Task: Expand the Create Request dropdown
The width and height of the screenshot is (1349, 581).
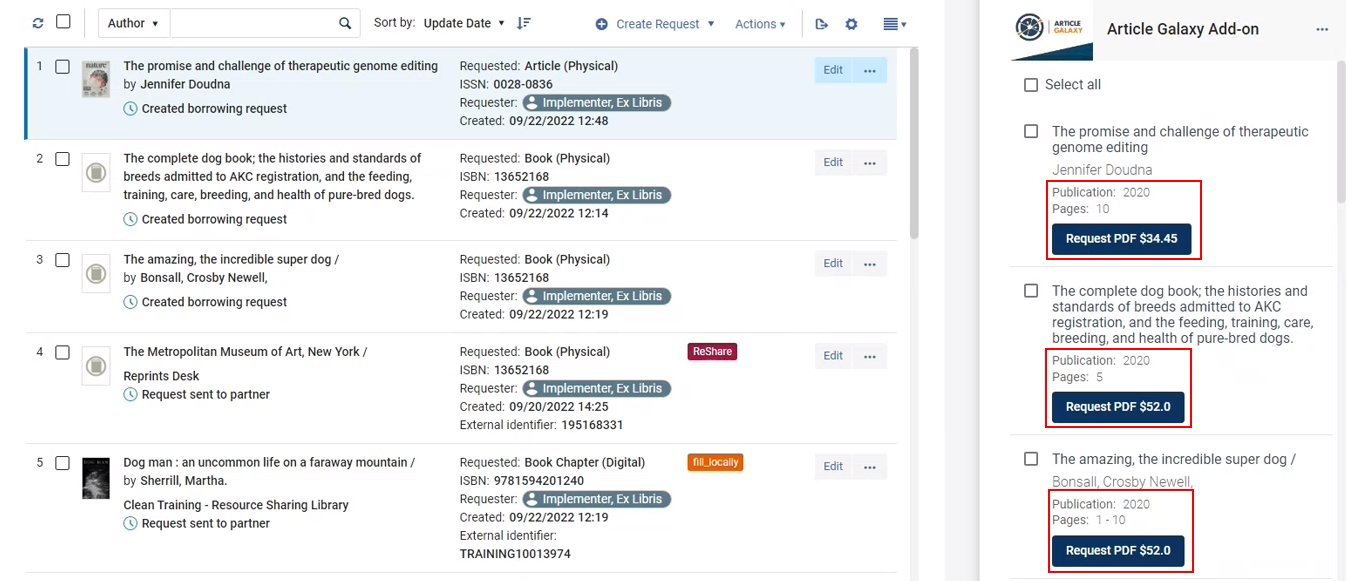Action: 655,24
